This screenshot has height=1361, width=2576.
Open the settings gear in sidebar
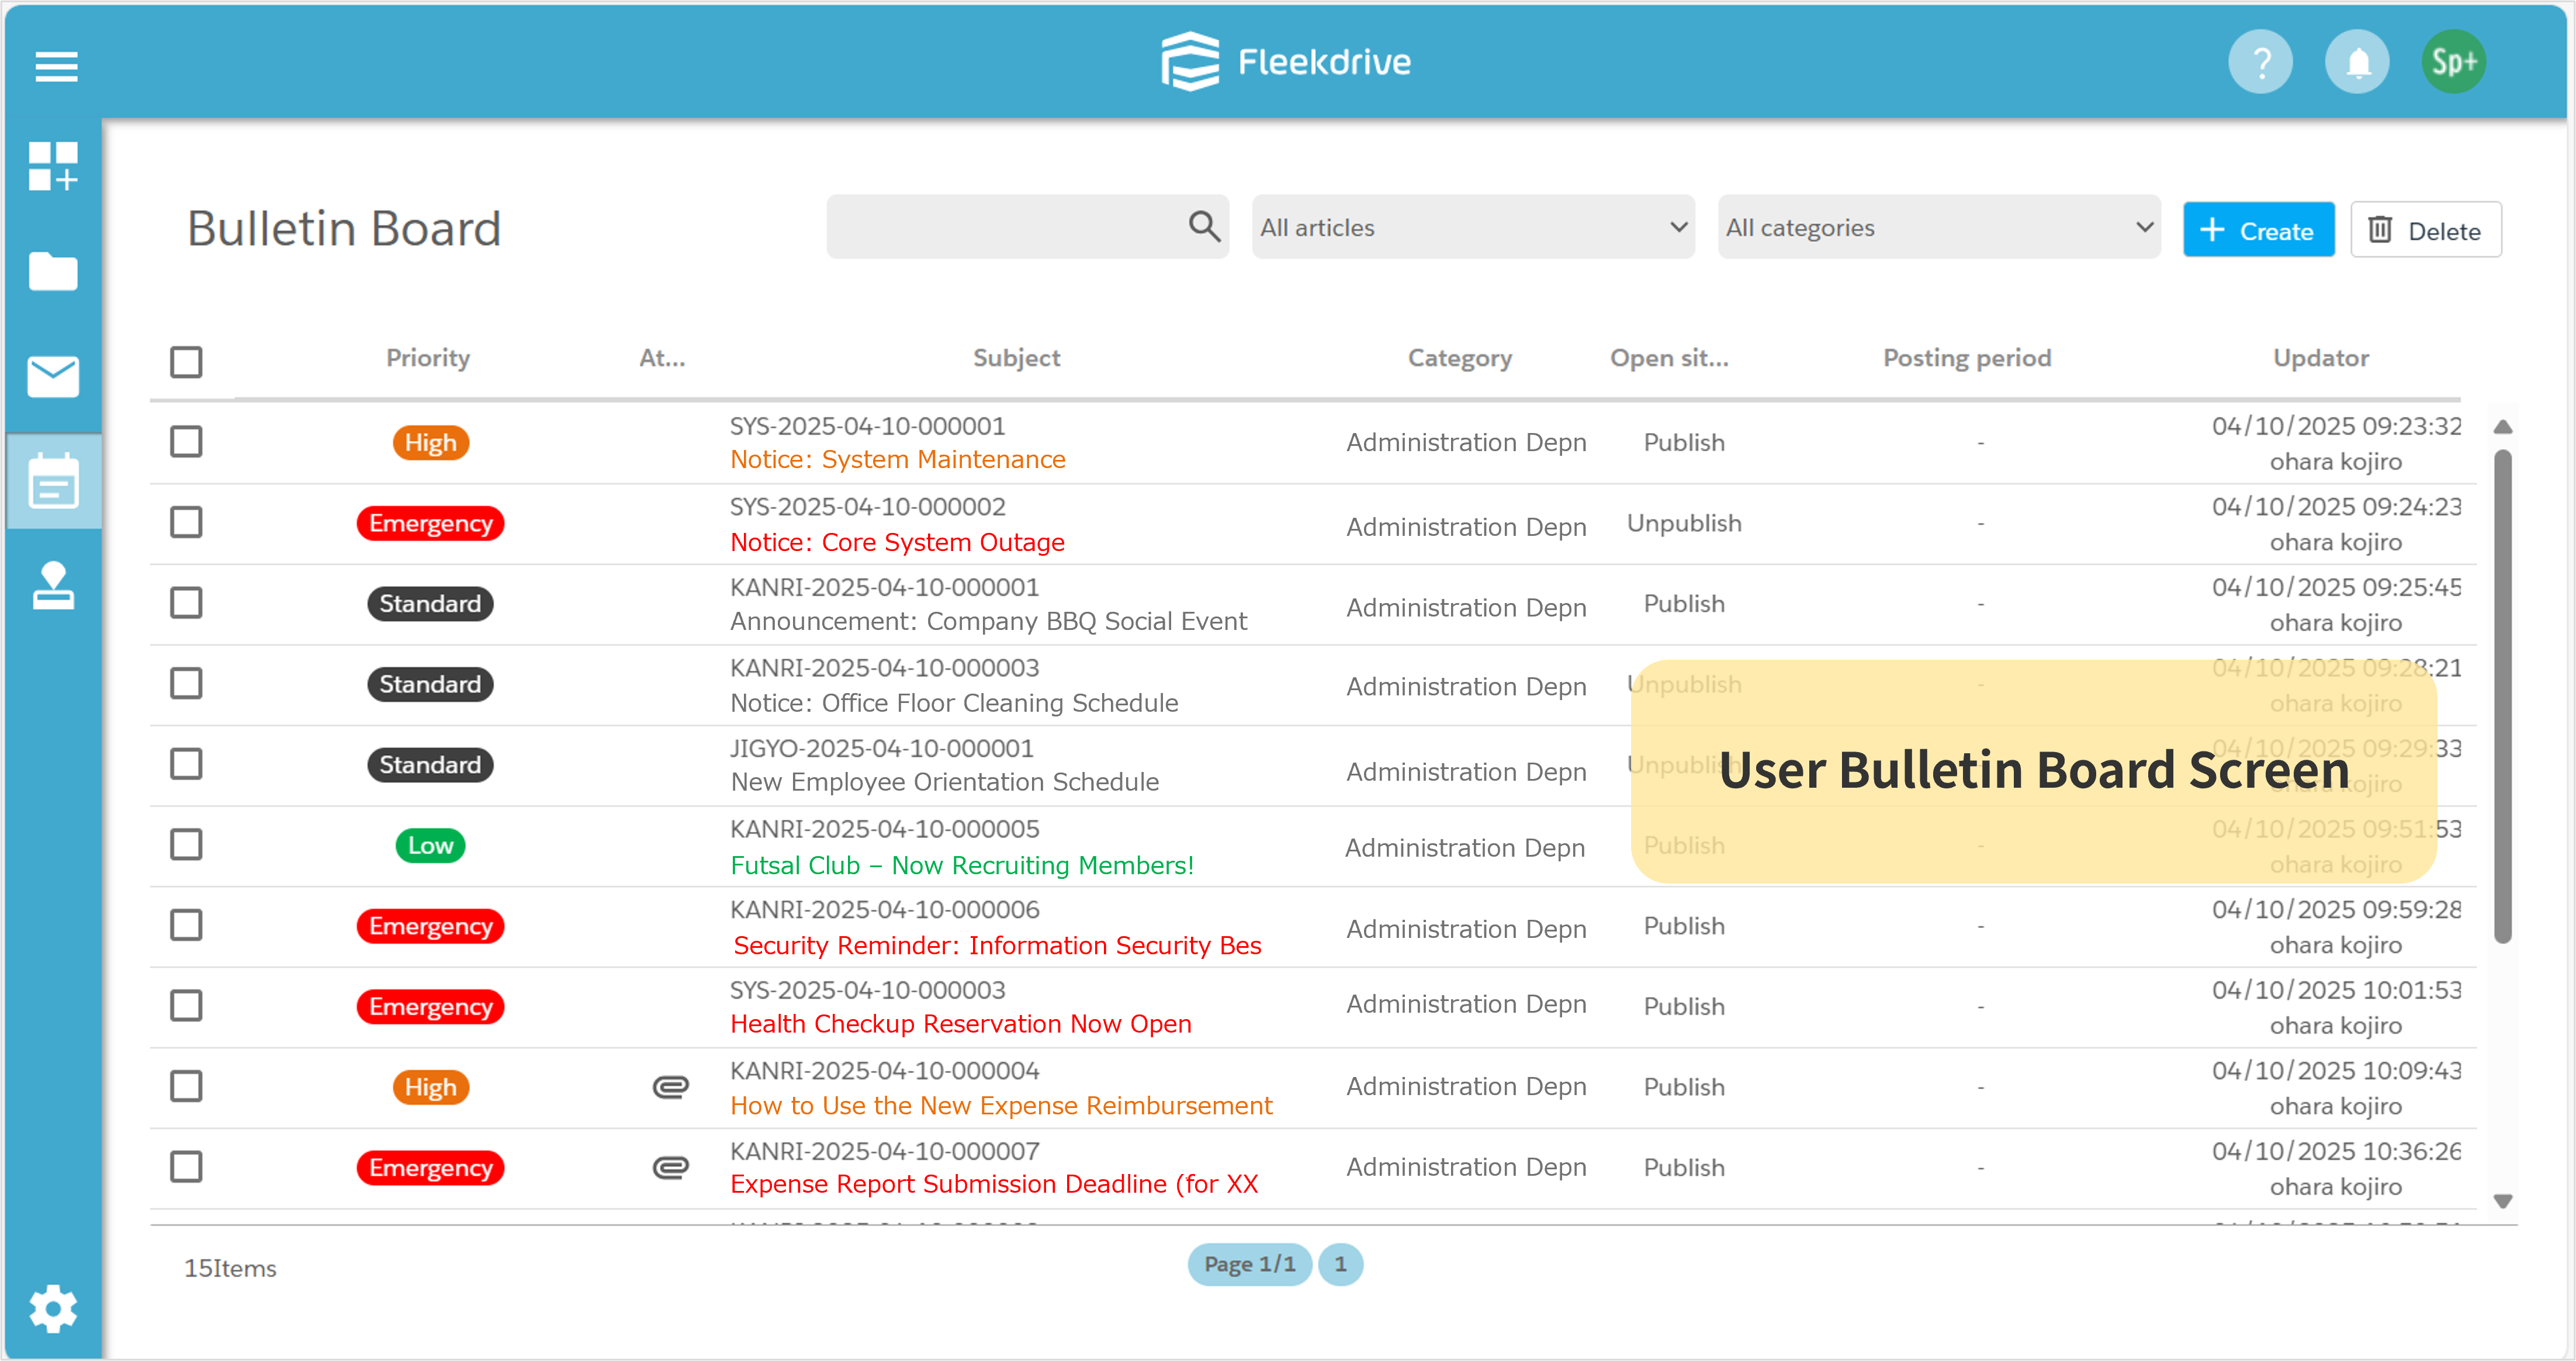53,1308
